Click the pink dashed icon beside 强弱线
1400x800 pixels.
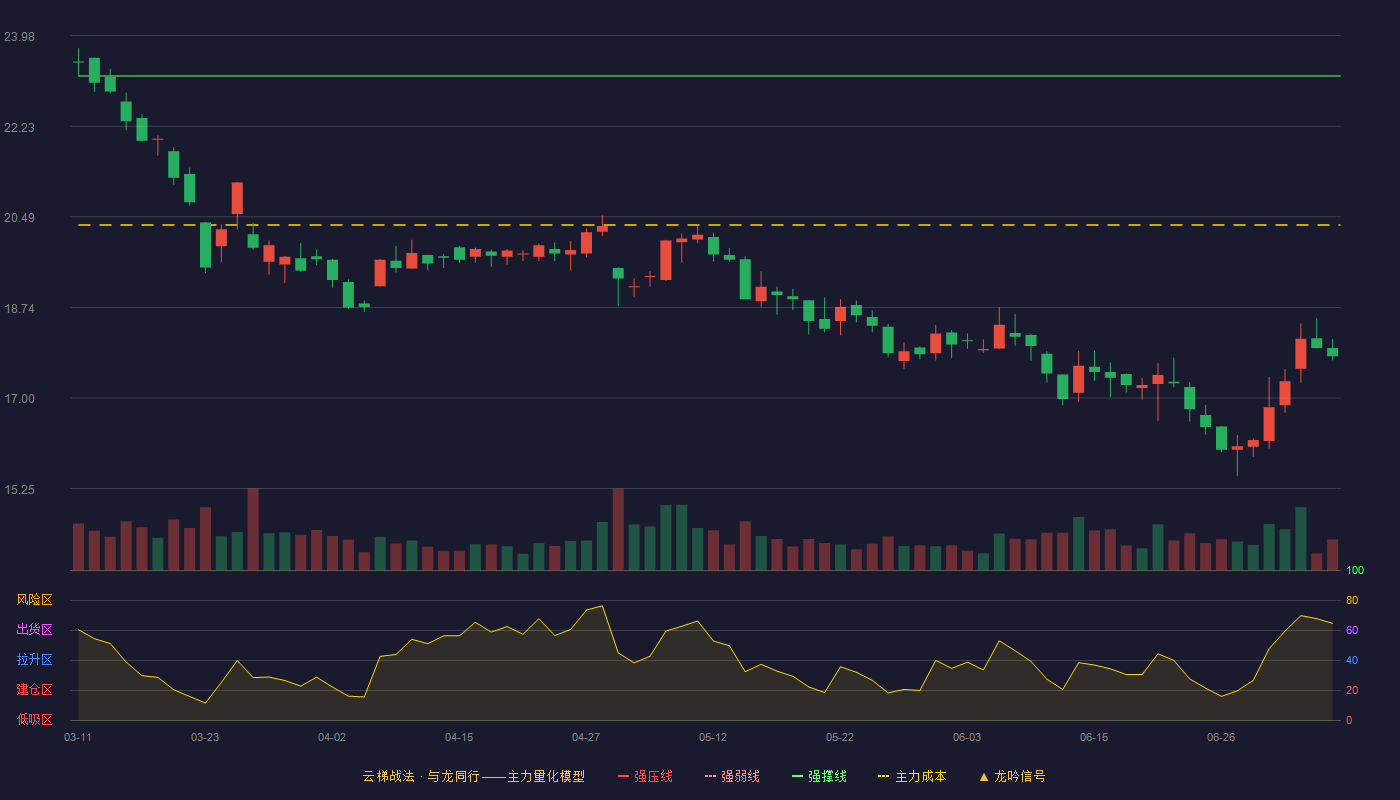(x=710, y=776)
